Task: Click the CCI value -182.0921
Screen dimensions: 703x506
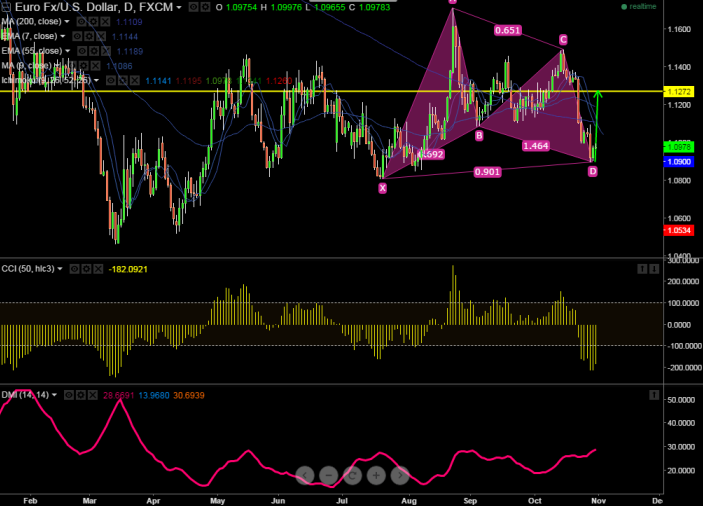Action: [x=128, y=269]
